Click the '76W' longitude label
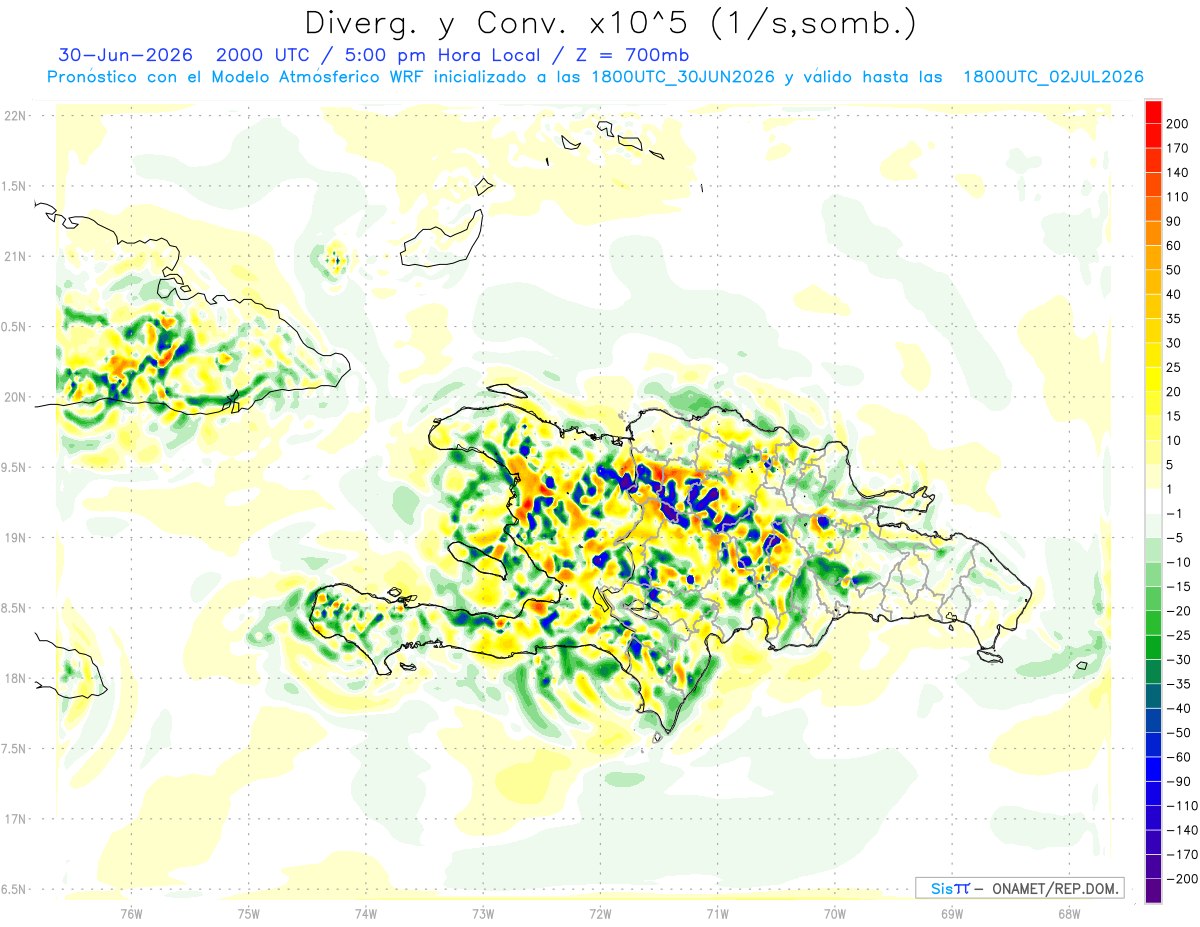 (x=131, y=913)
